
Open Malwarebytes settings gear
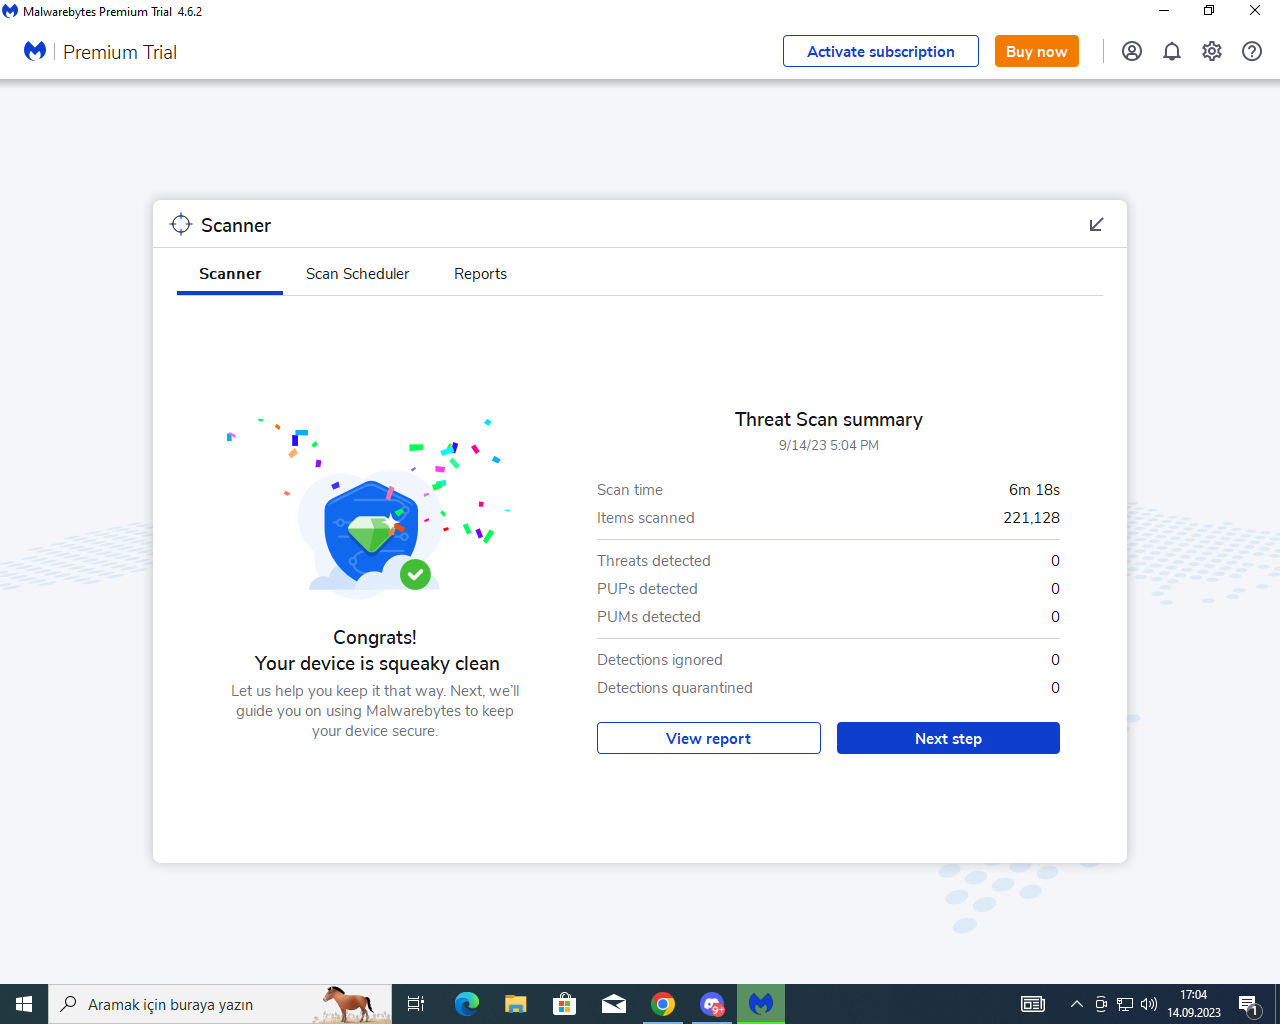click(x=1212, y=51)
